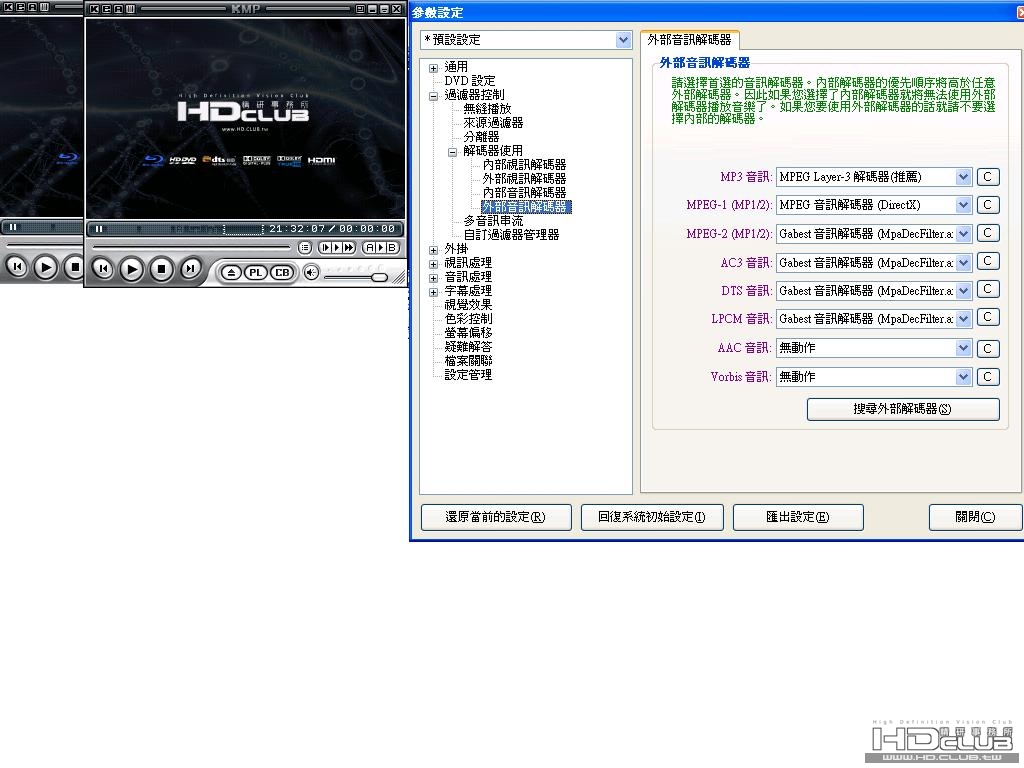Expand the 通用 tree node

433,68
